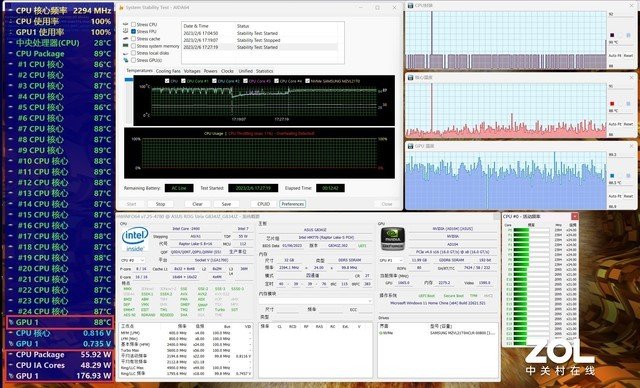Click the CPU Package 55.92 W row
Image resolution: width=640 pixels, height=388 pixels.
pyautogui.click(x=60, y=355)
